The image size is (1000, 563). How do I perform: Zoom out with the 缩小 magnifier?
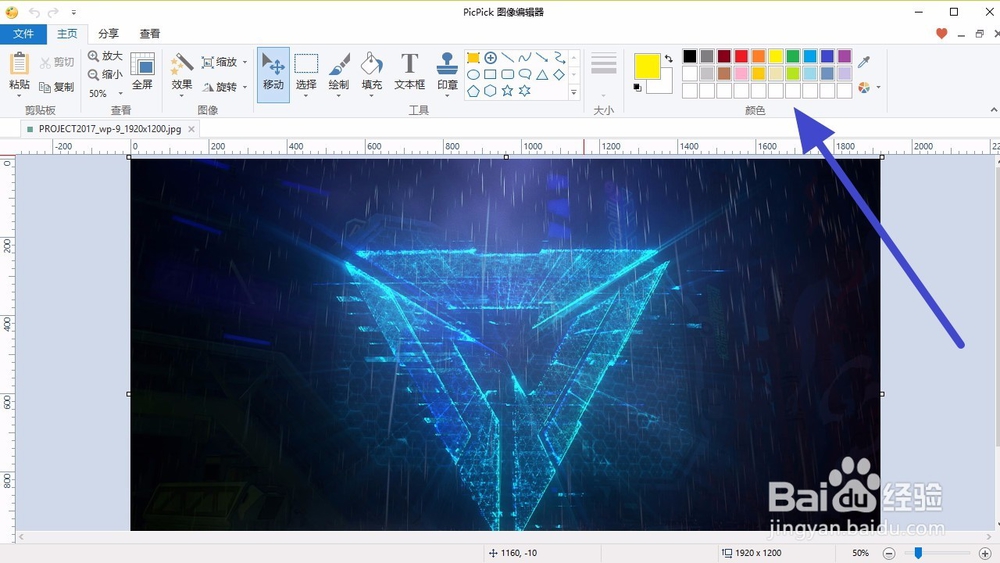105,75
